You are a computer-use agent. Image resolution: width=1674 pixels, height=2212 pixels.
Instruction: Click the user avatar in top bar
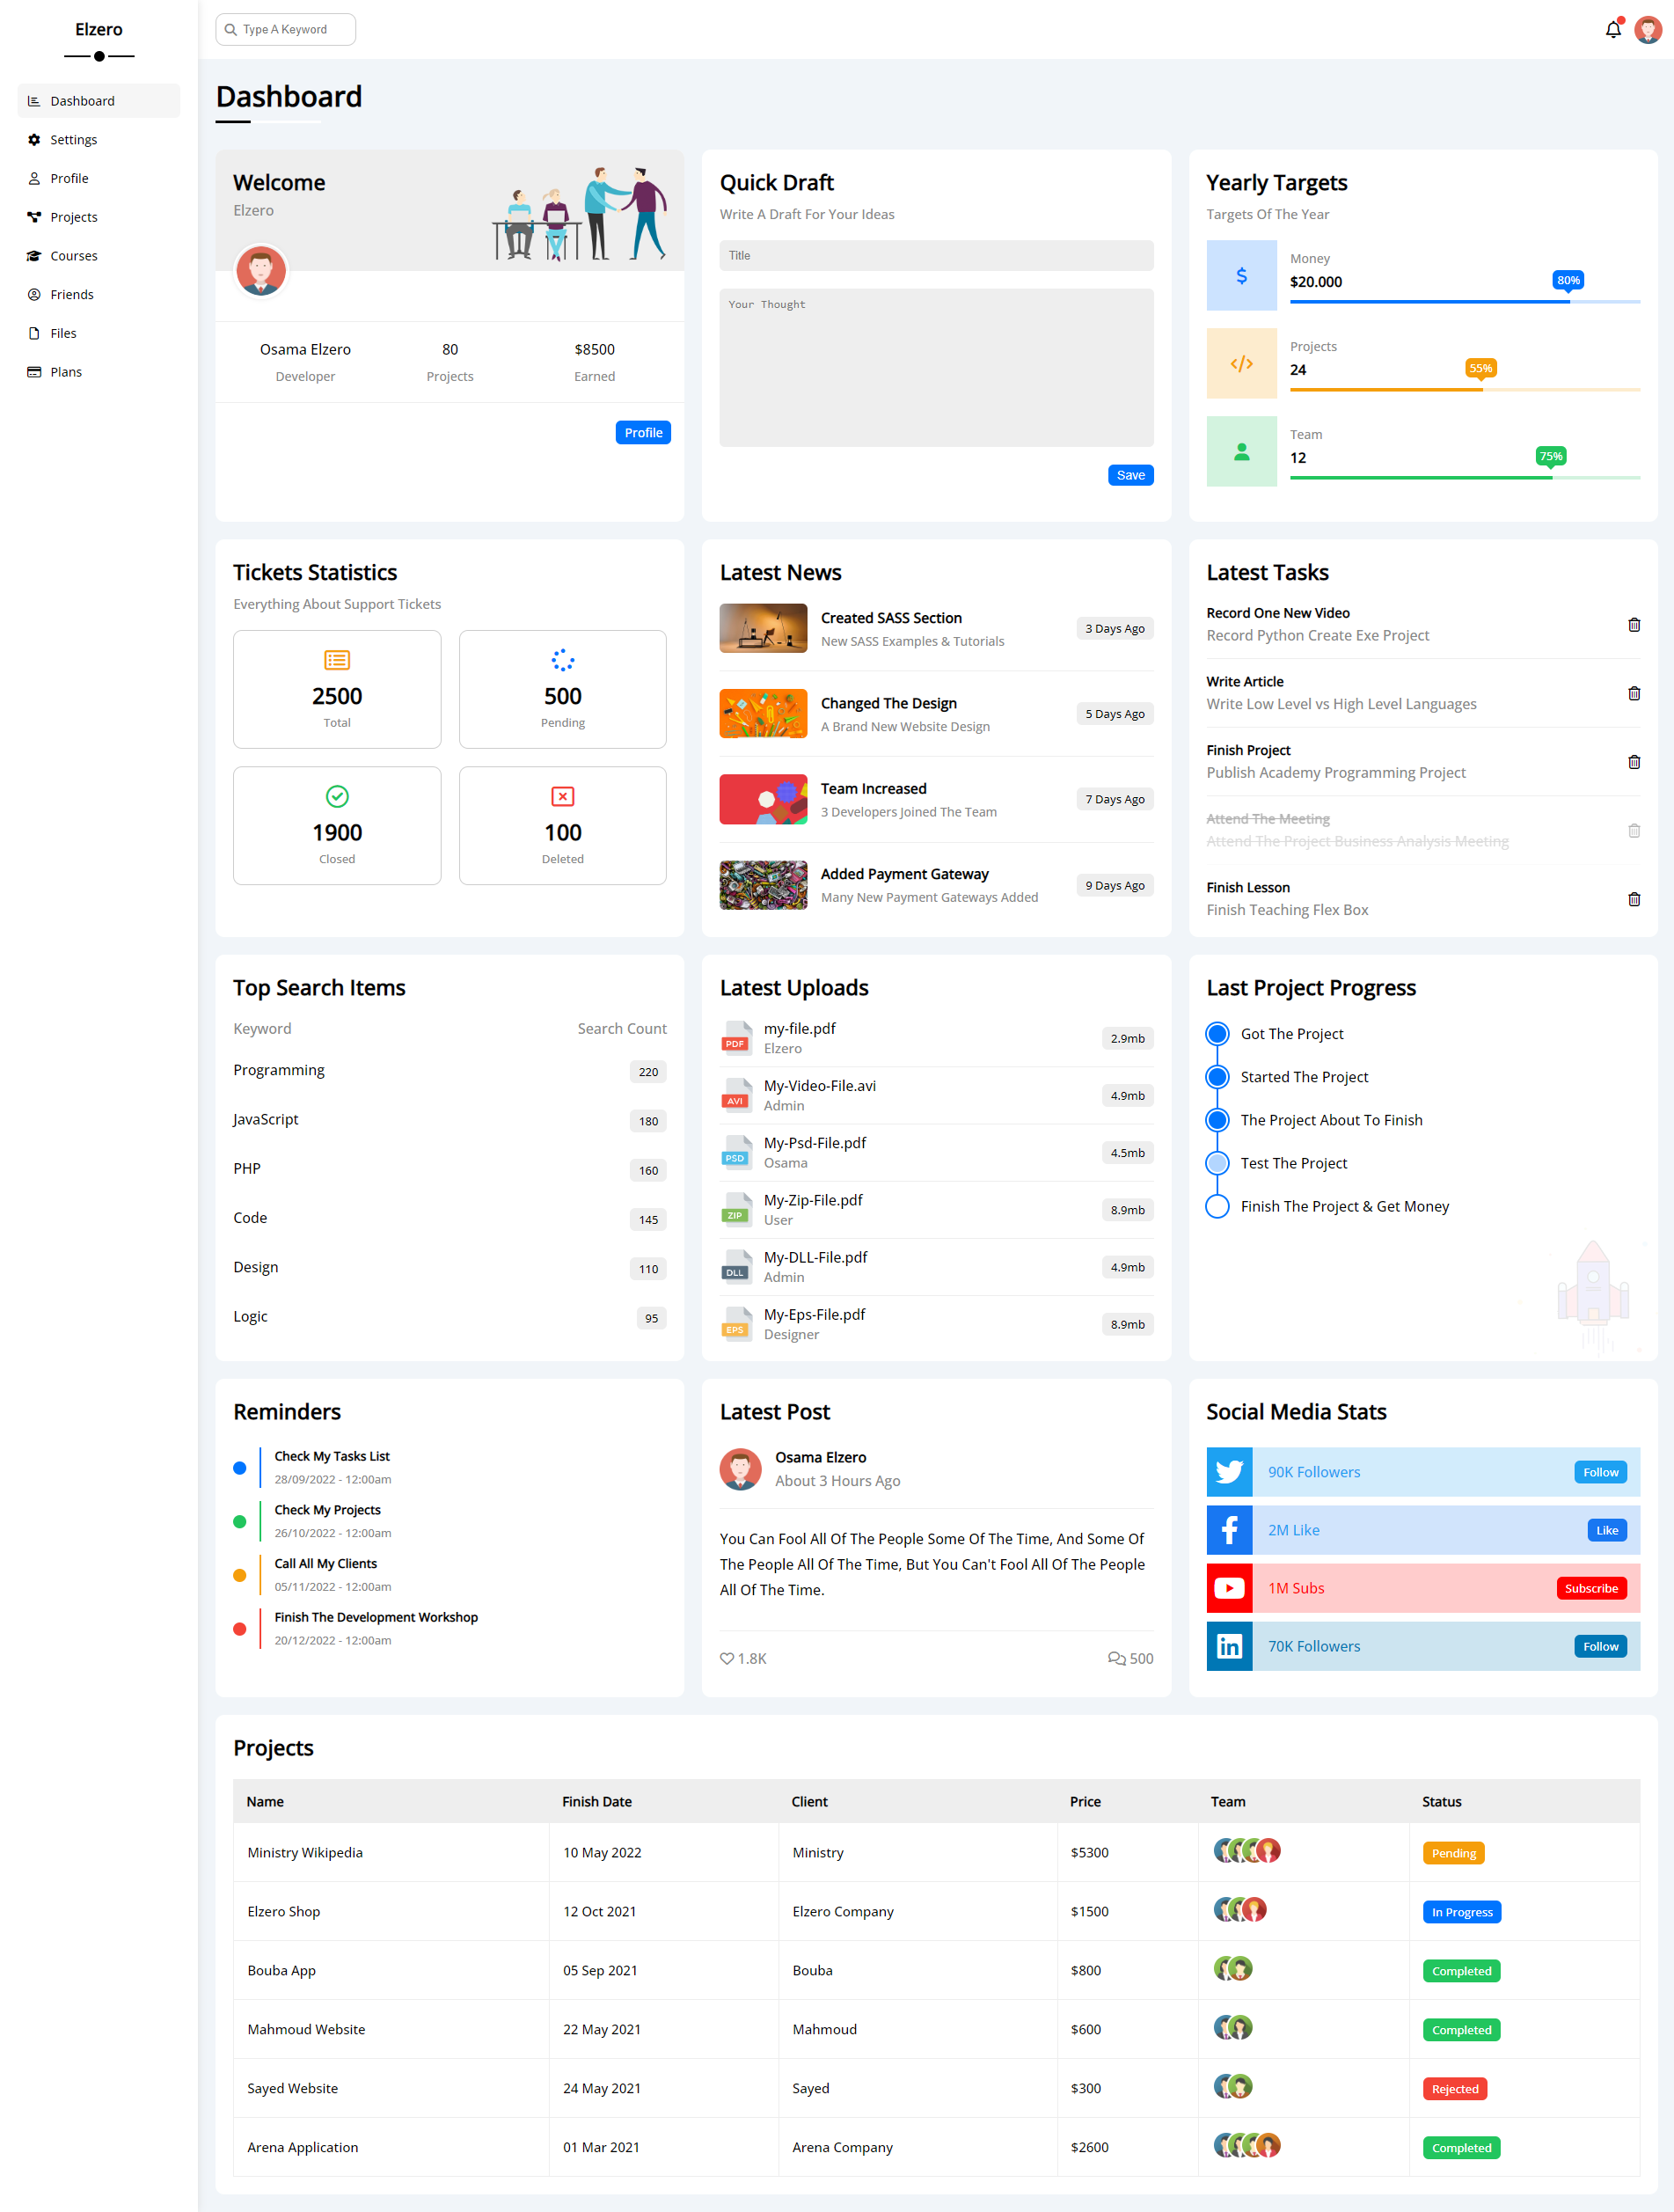tap(1648, 30)
